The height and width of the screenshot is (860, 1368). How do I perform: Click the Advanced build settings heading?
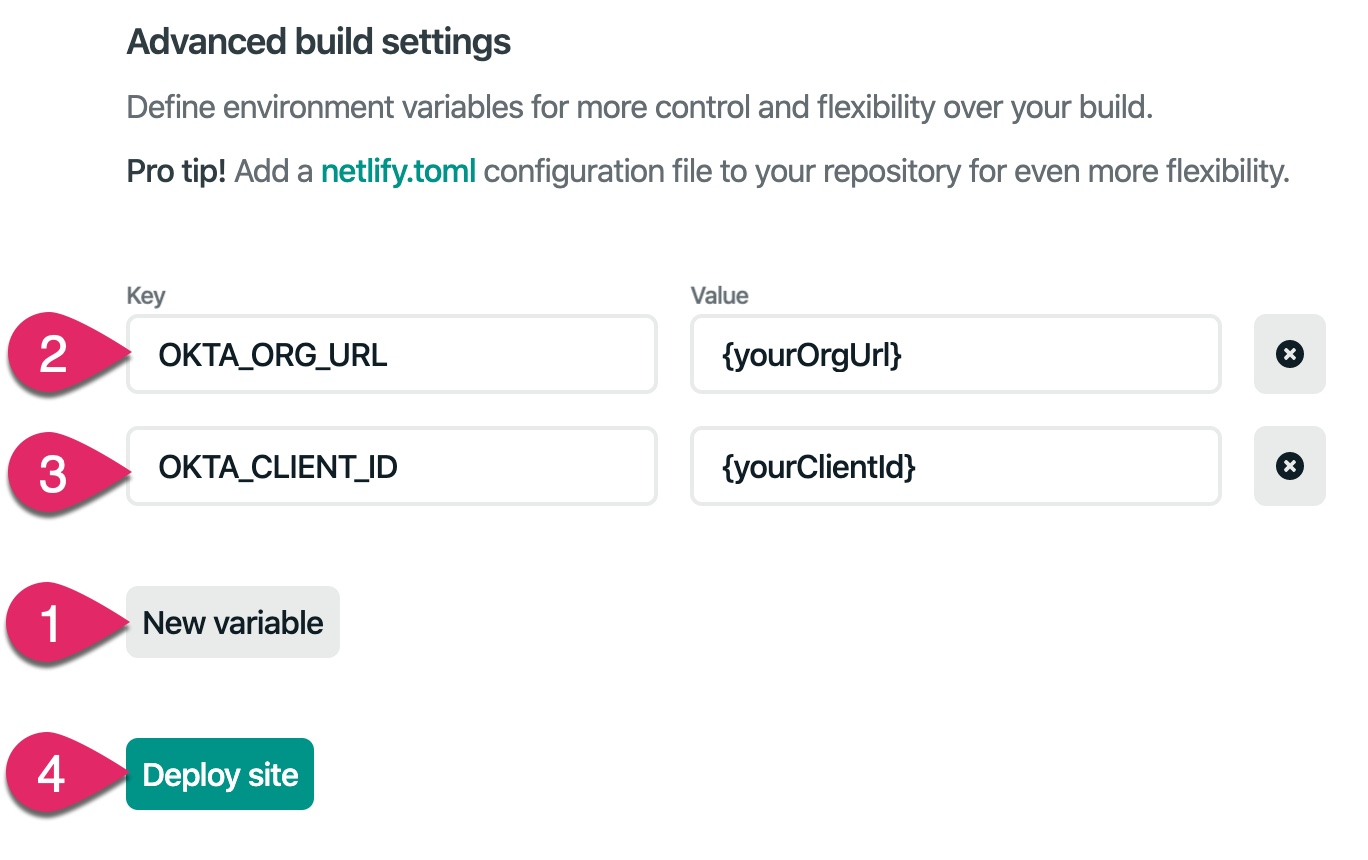click(318, 42)
